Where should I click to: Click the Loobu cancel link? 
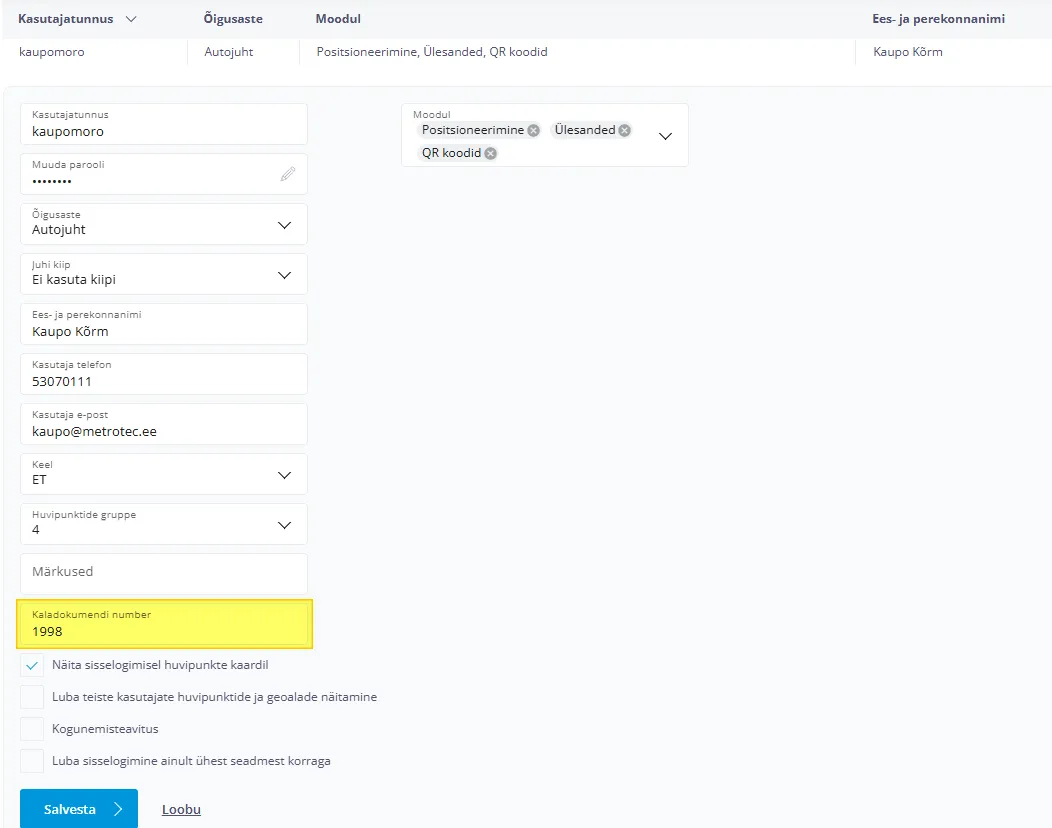(181, 809)
